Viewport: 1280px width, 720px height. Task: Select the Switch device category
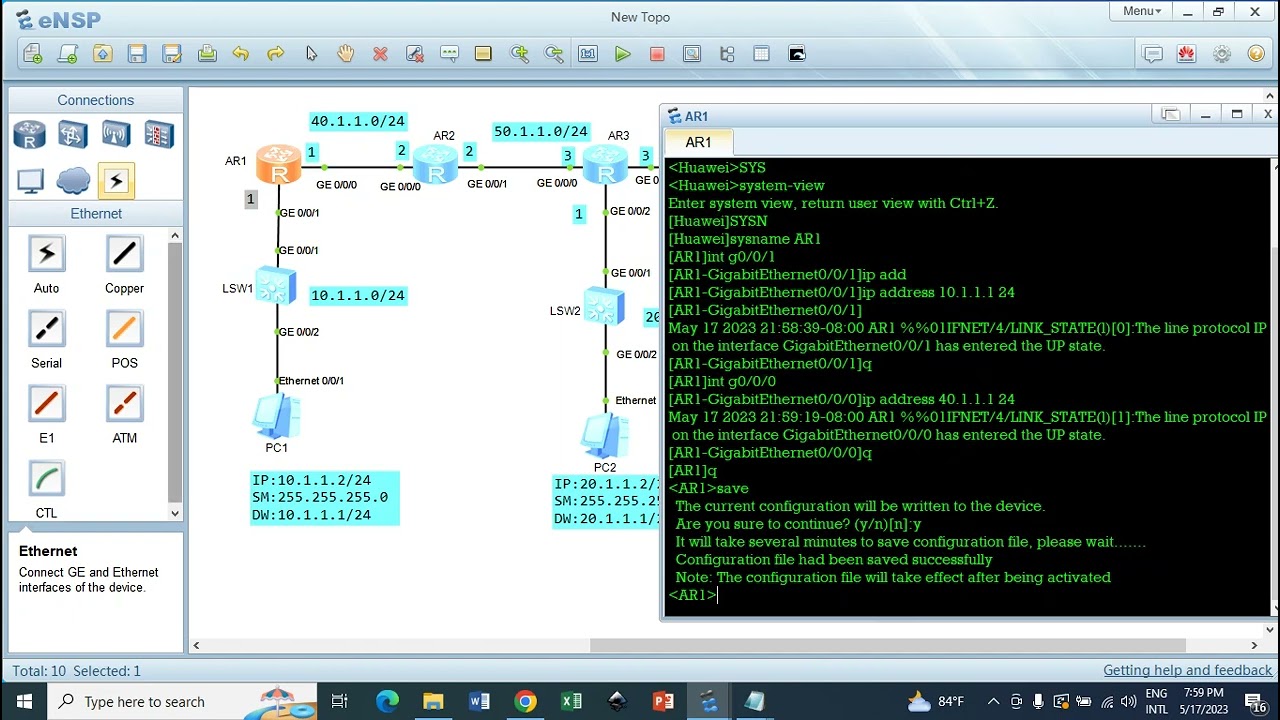pyautogui.click(x=73, y=134)
